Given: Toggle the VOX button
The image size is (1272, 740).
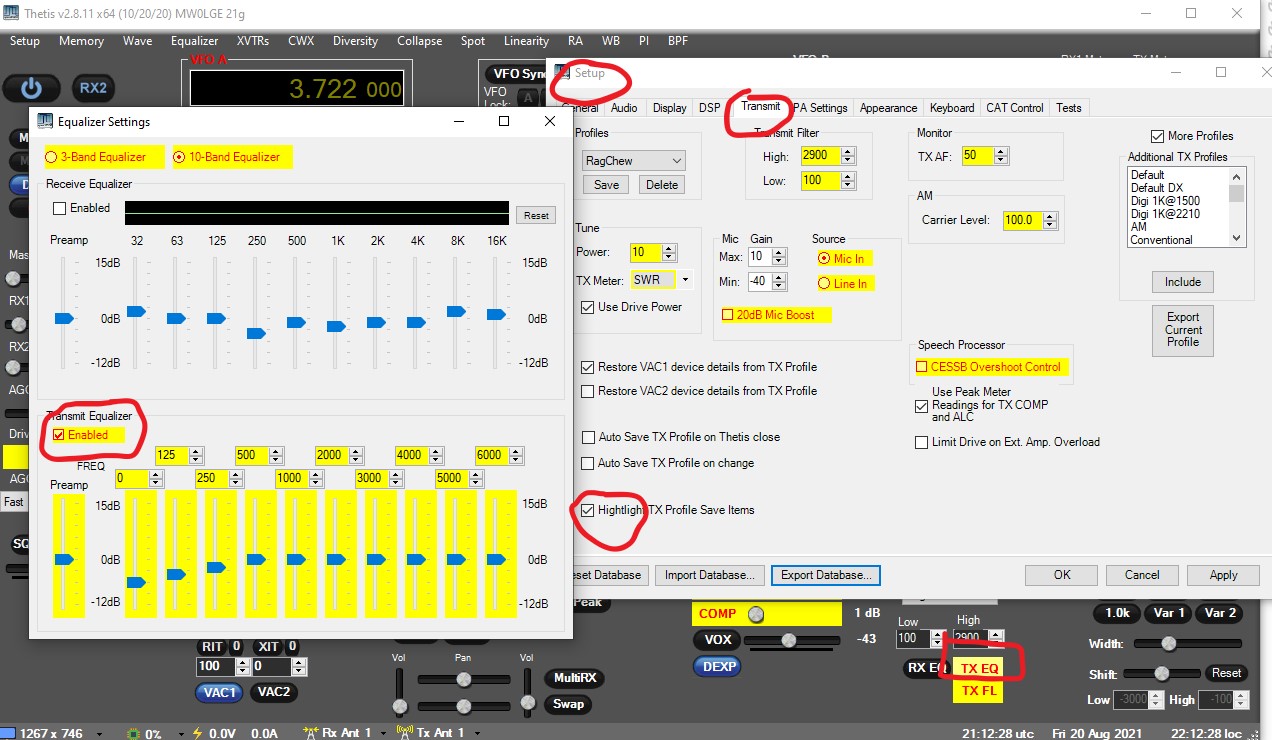Looking at the screenshot, I should (717, 640).
